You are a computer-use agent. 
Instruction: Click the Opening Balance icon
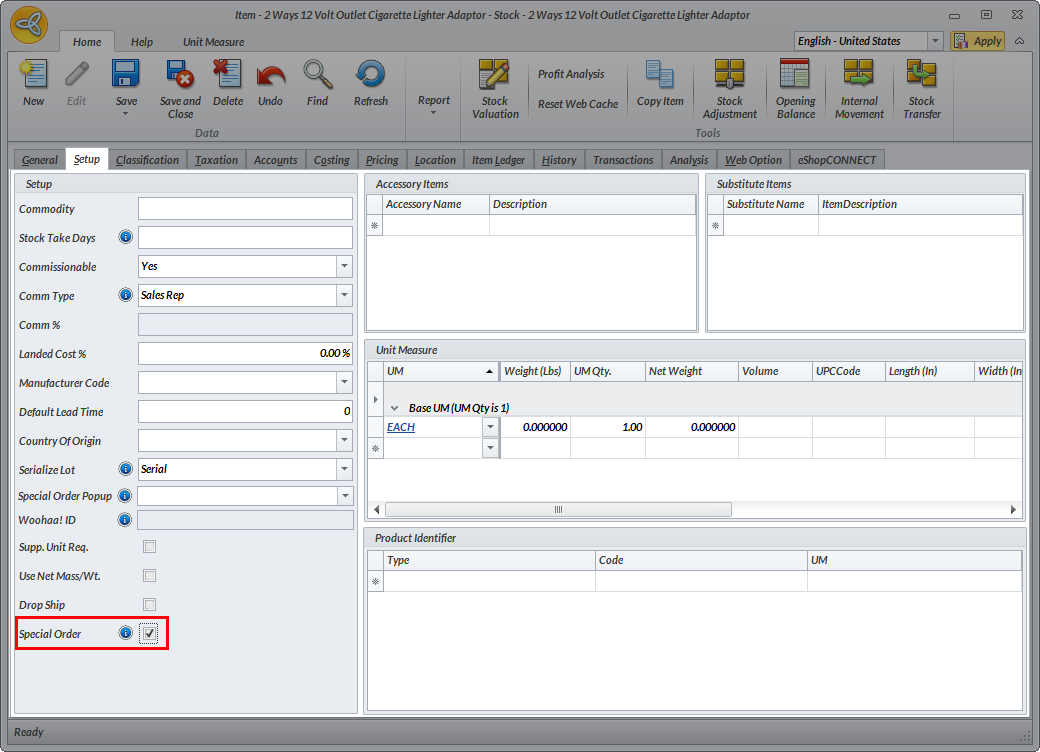795,87
